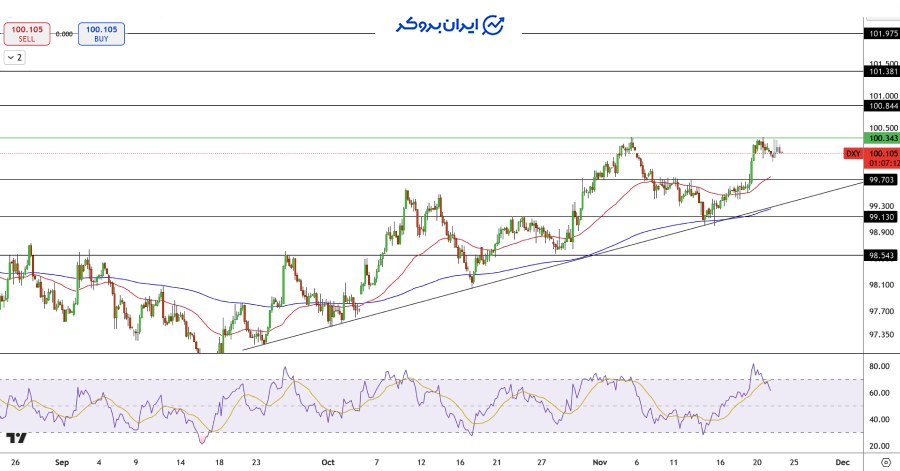Click the Oct label on time axis
Image resolution: width=900 pixels, height=471 pixels.
[327, 463]
